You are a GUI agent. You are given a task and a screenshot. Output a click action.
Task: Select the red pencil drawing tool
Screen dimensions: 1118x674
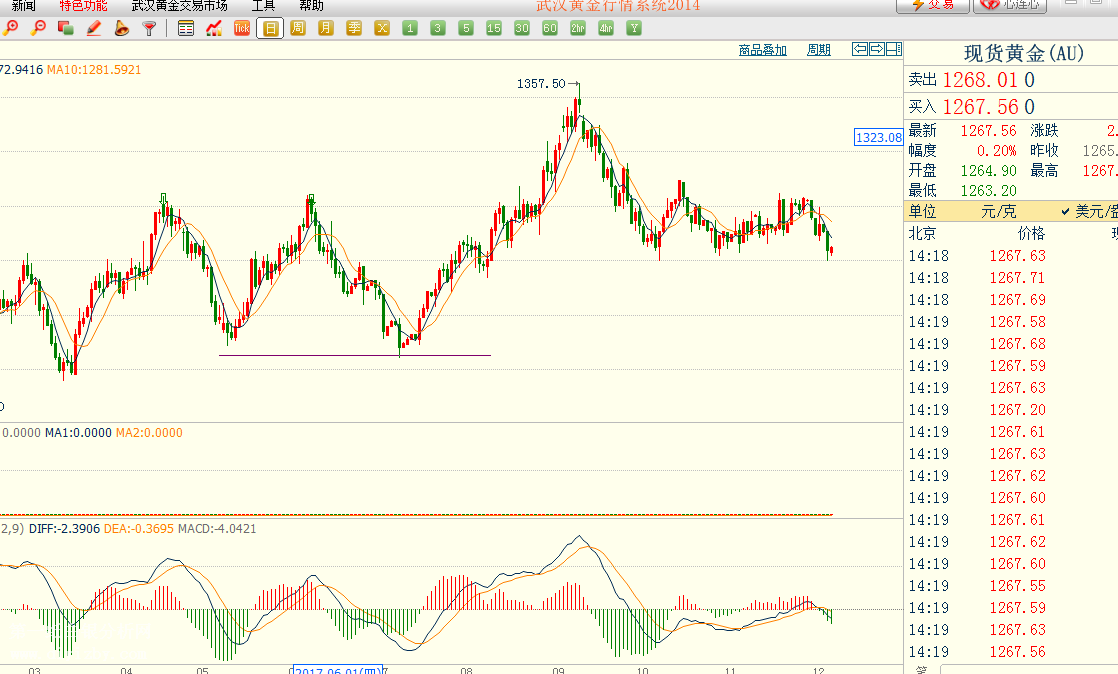click(94, 28)
